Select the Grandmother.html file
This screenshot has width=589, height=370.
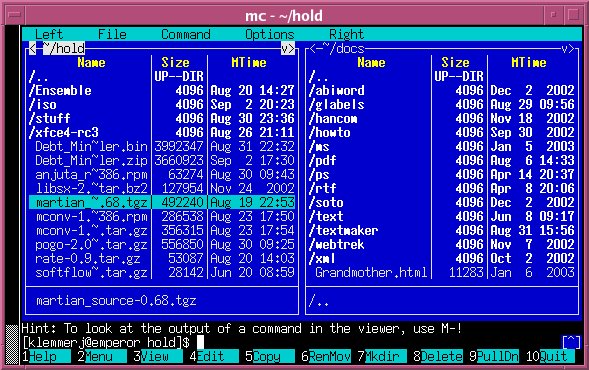coord(442,272)
